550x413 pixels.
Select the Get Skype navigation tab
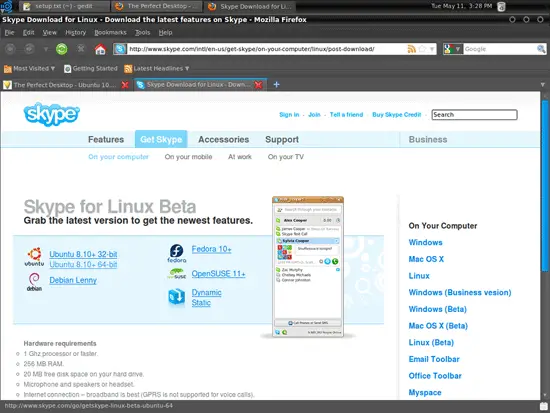click(161, 139)
